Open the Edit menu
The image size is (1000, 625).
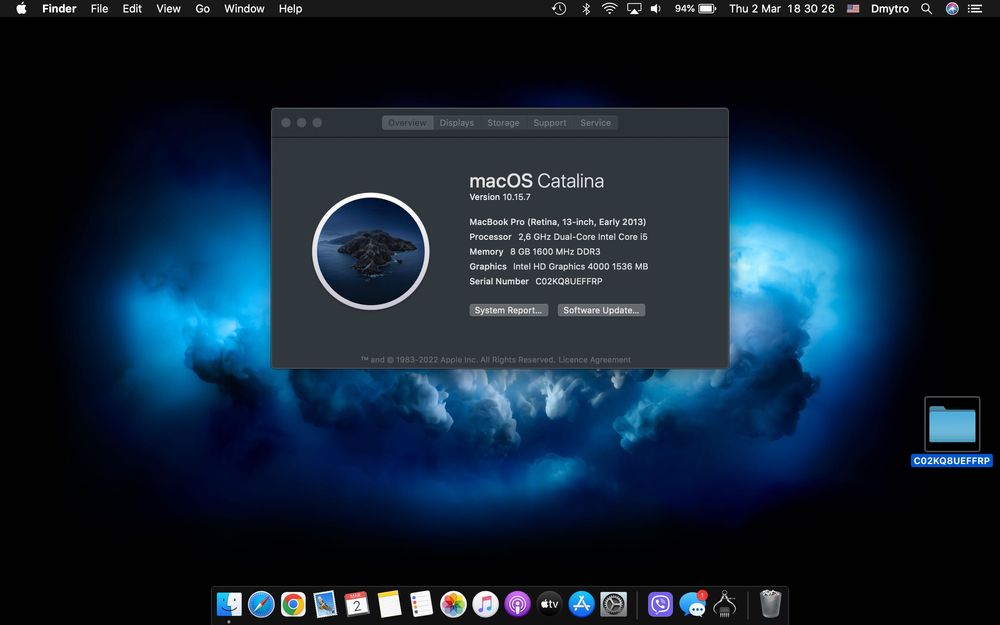(132, 8)
